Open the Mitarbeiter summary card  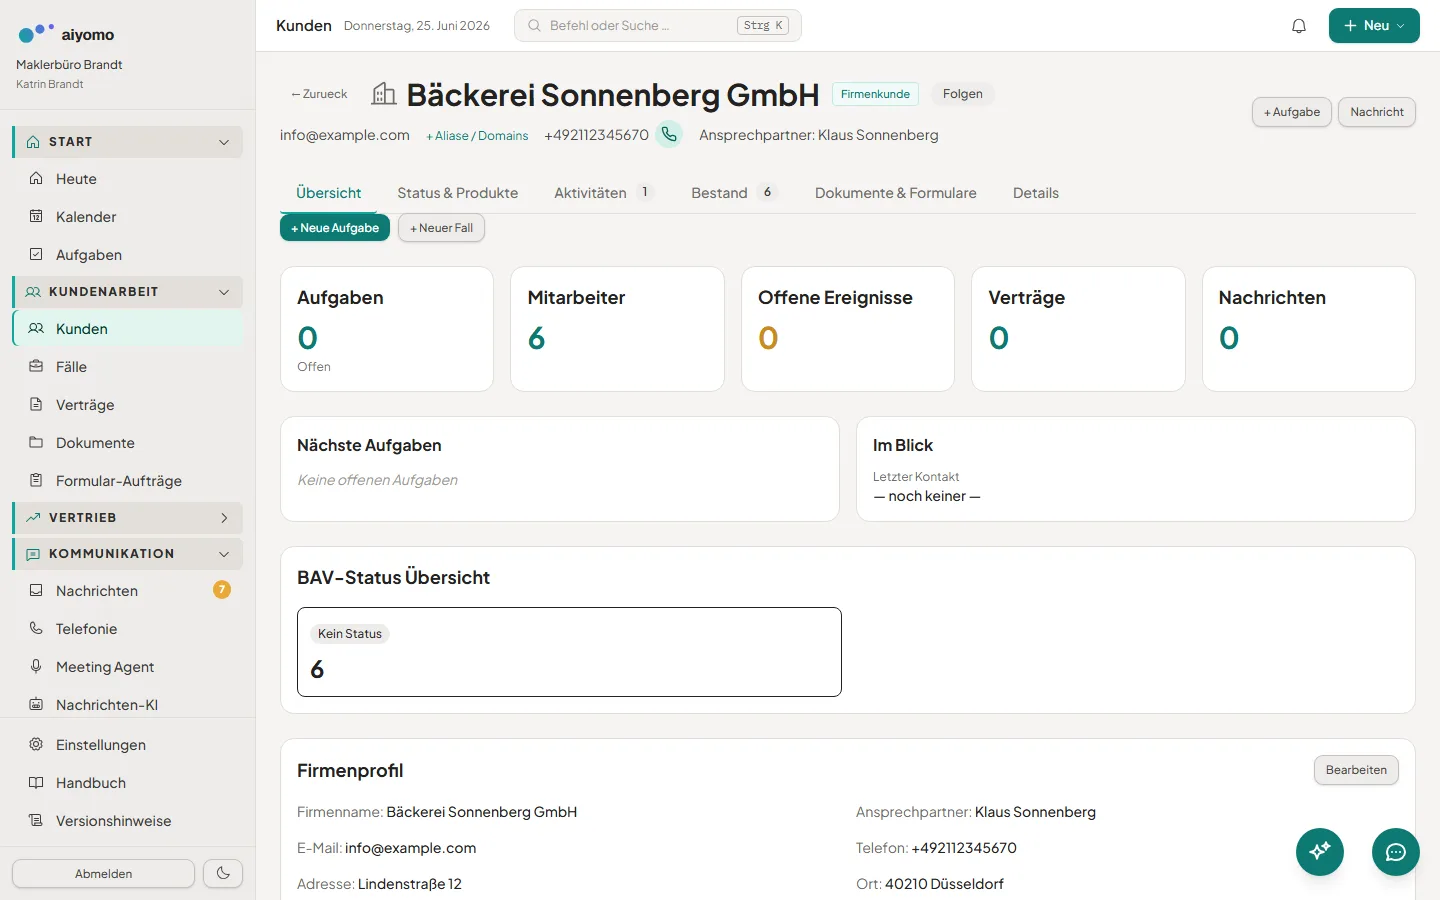point(617,329)
